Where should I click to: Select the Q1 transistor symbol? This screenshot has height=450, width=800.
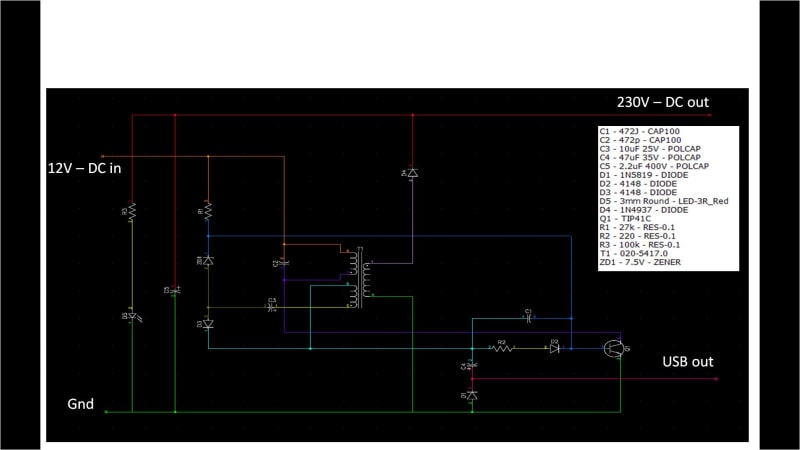click(614, 349)
